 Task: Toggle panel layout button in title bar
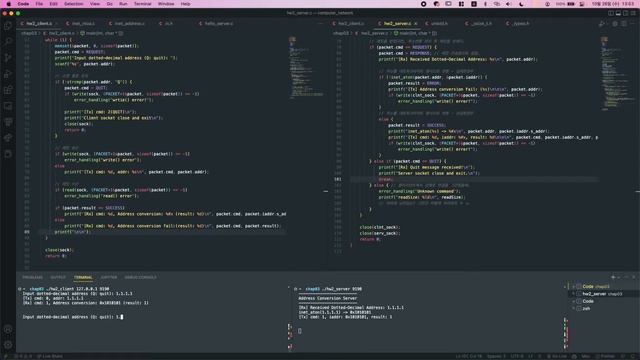[x=618, y=13]
